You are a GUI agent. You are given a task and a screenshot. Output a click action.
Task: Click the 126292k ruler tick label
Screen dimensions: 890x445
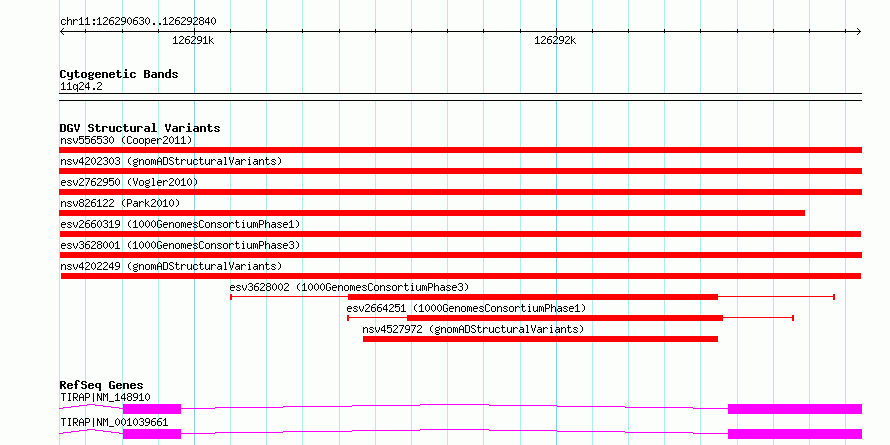tap(555, 40)
